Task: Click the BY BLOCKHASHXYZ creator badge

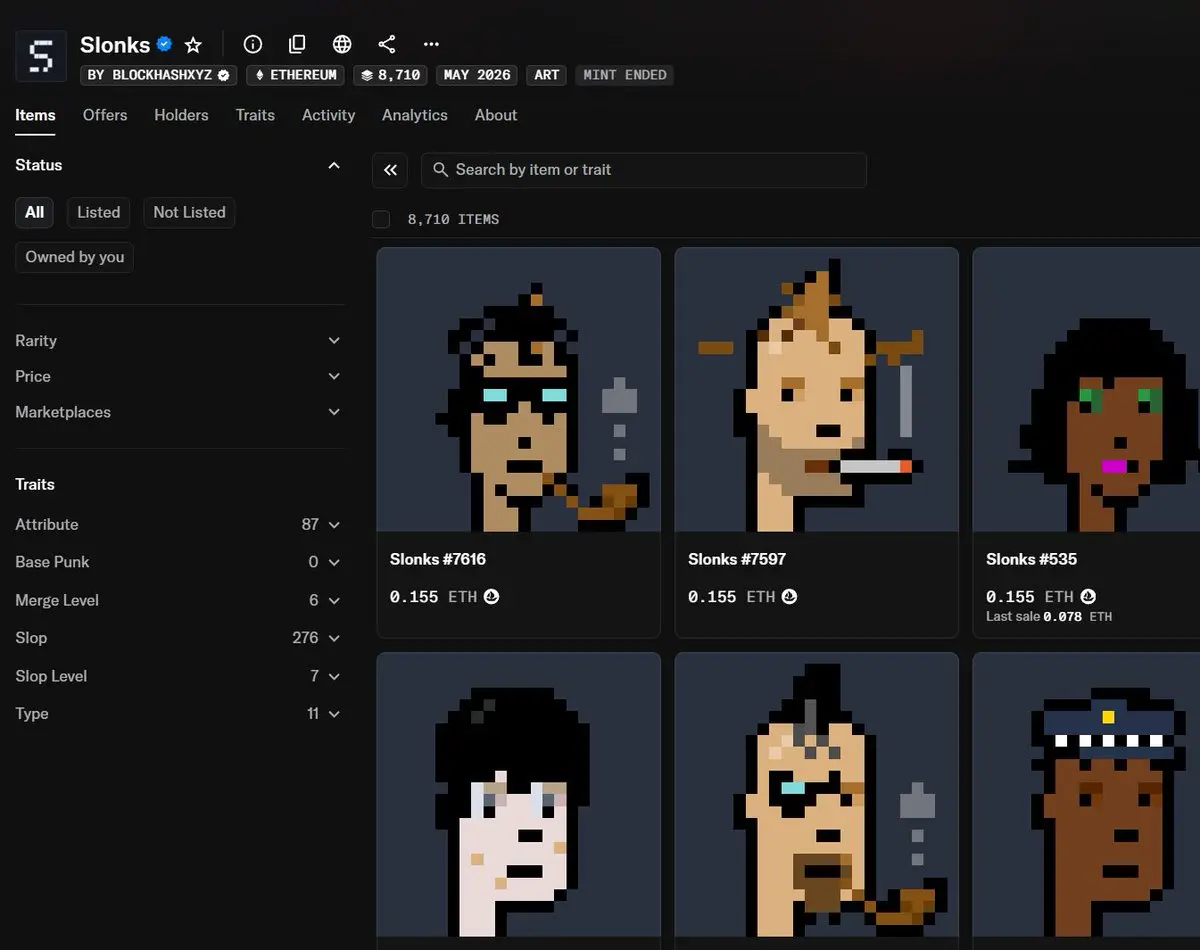Action: pos(159,75)
